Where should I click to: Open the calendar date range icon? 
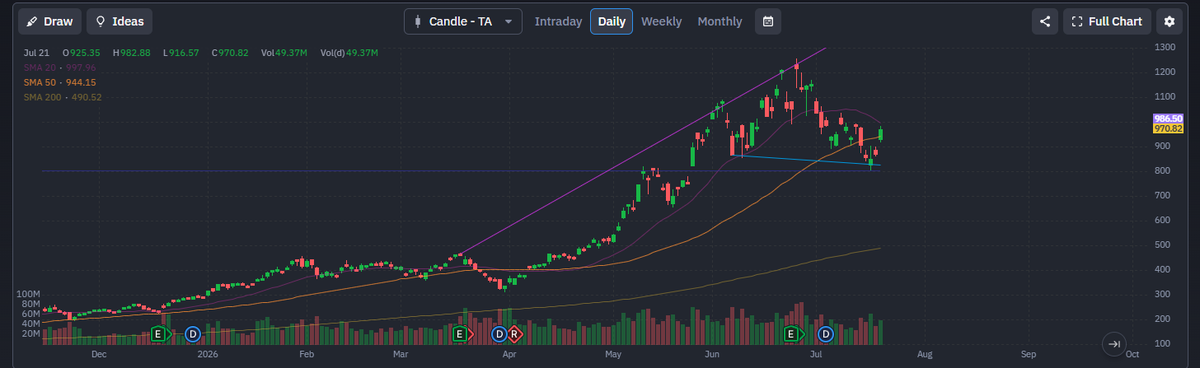[767, 21]
